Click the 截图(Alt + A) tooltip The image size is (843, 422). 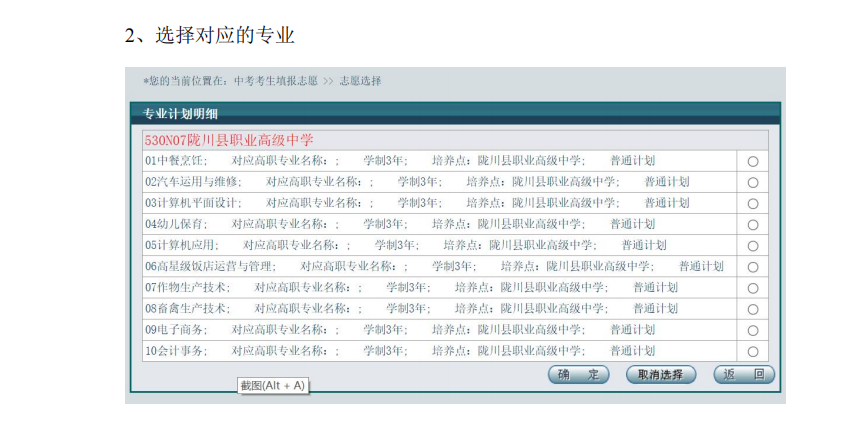[273, 385]
